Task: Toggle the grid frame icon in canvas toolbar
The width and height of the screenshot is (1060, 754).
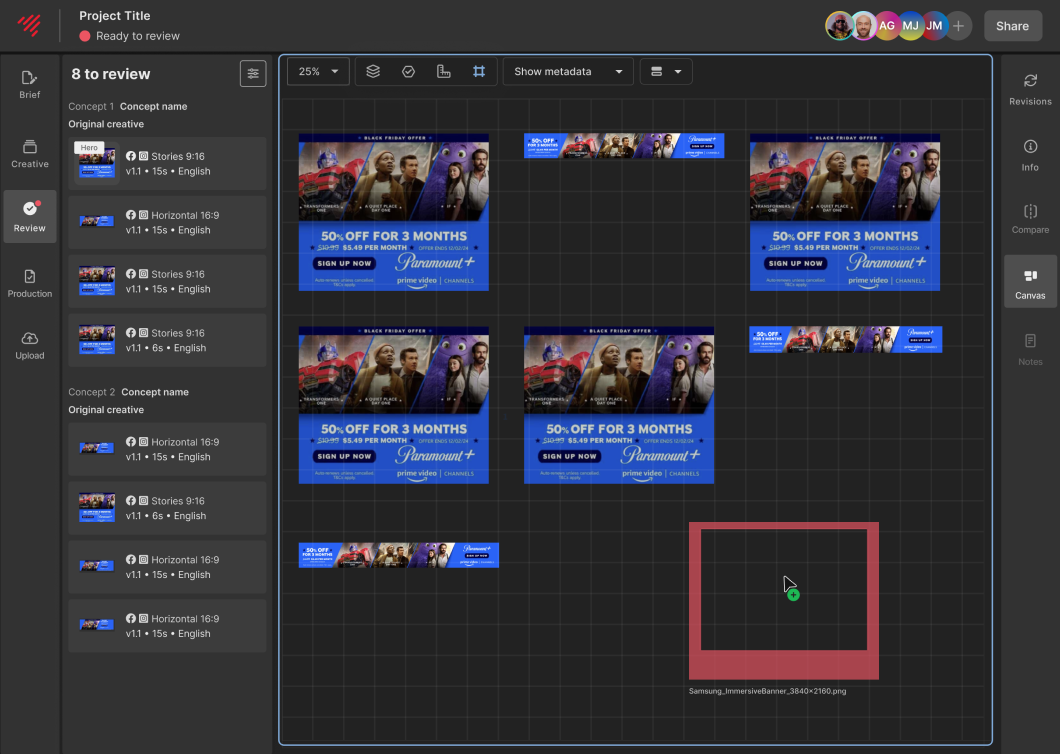Action: 479,72
